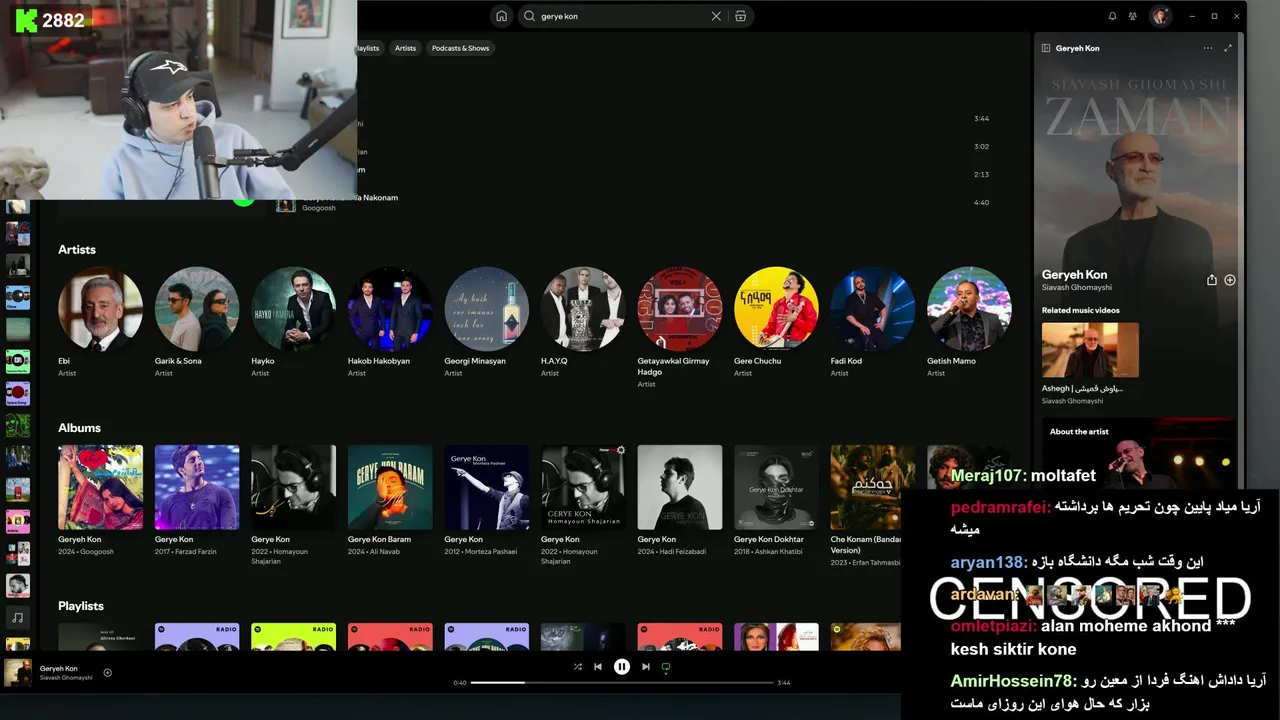The width and height of the screenshot is (1280, 720).
Task: Open the Browse icon beside search
Action: pos(740,16)
